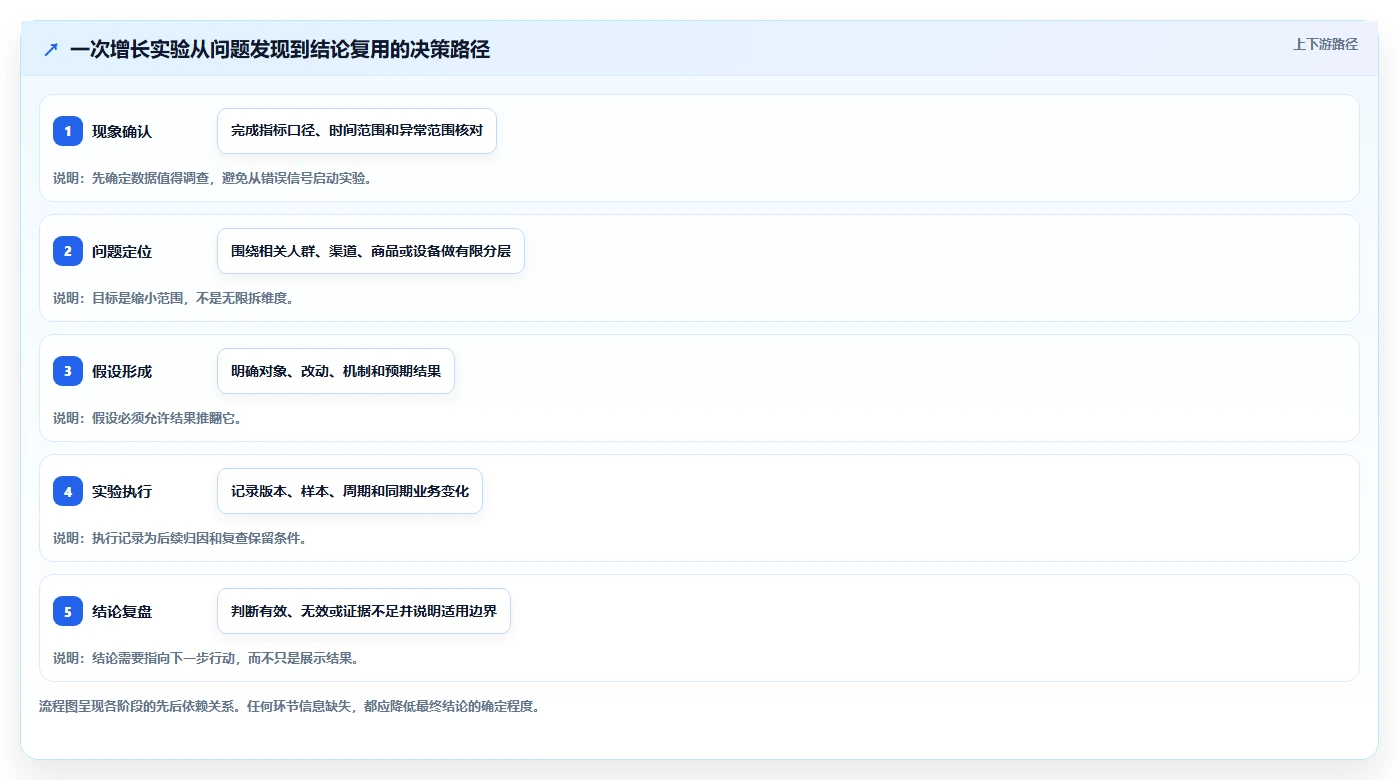Click the step number 1 badge
1399x780 pixels.
pos(68,131)
